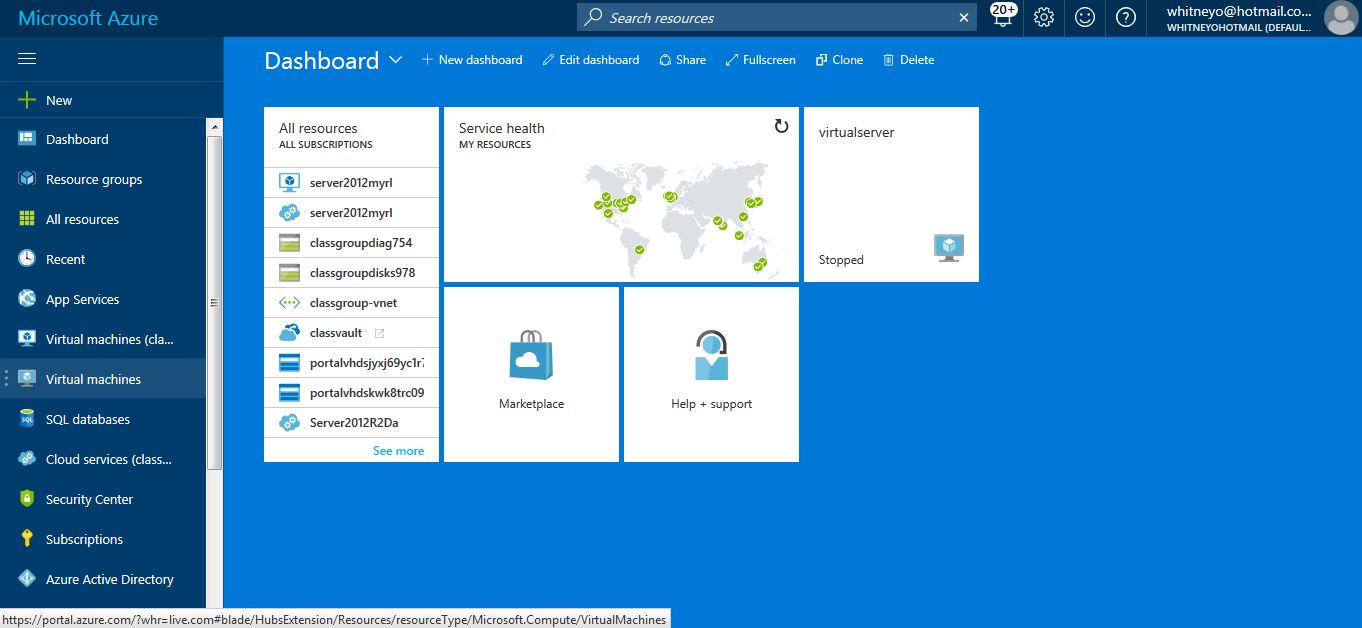Viewport: 1362px width, 628px height.
Task: Click the Cloud services (classic) sidebar icon
Action: pyautogui.click(x=27, y=459)
